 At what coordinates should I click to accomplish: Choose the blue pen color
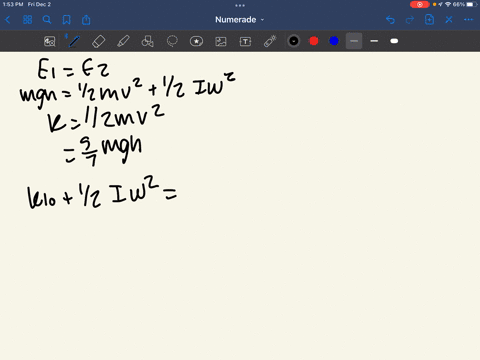(x=334, y=41)
